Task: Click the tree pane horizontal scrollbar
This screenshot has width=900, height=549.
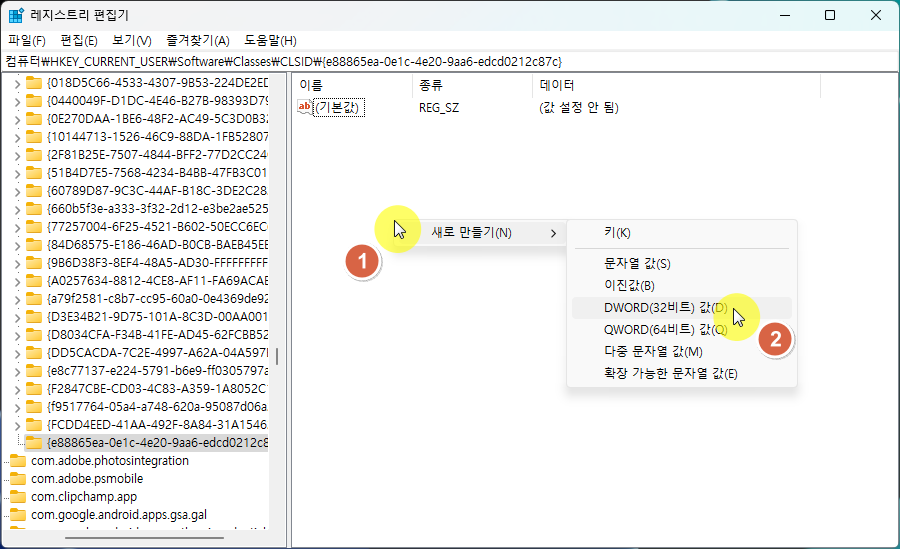Action: (x=144, y=538)
